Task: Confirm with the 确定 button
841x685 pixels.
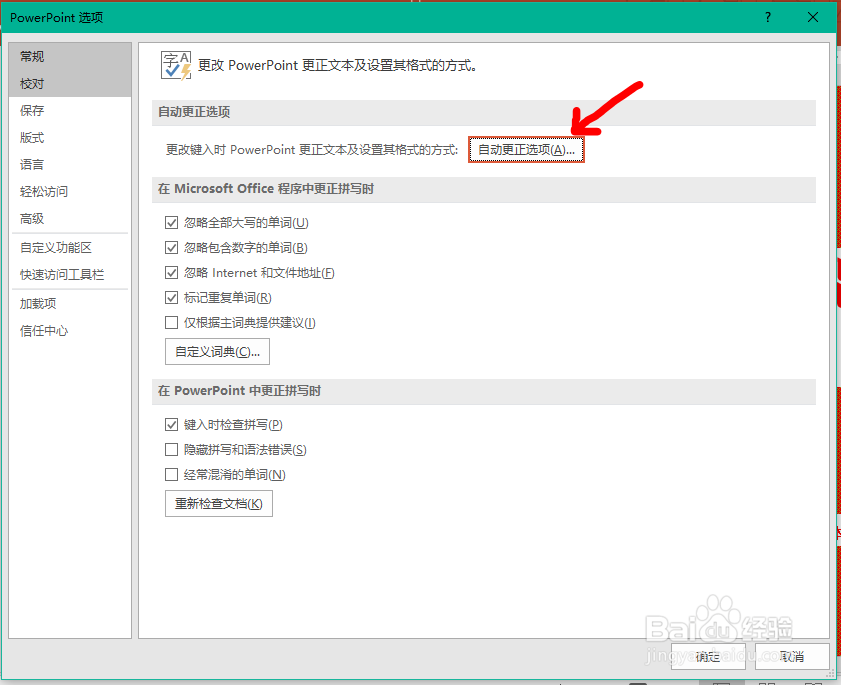Action: [708, 657]
